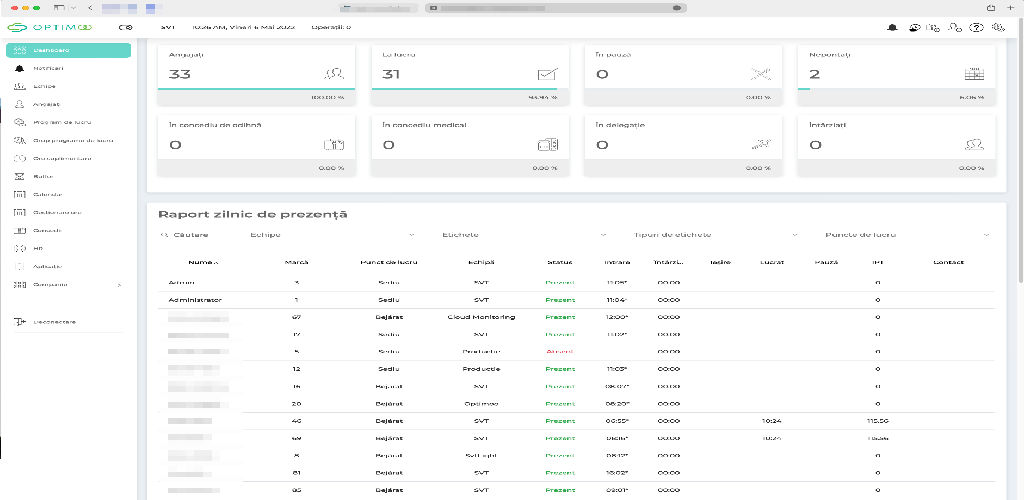Click the La lucru progress bar
The image size is (1024, 500).
click(464, 88)
